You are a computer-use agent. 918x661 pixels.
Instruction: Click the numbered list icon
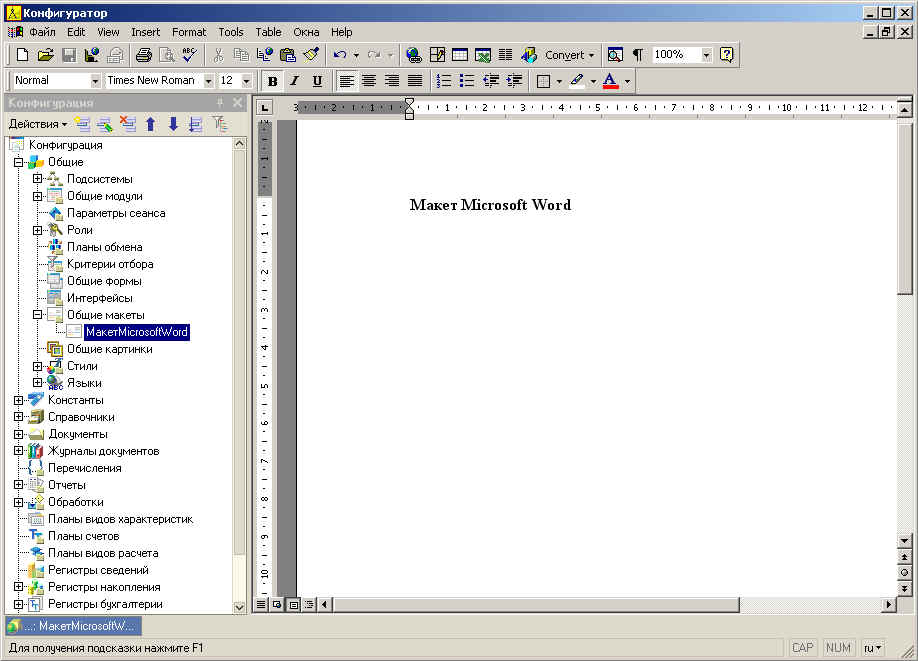[444, 81]
